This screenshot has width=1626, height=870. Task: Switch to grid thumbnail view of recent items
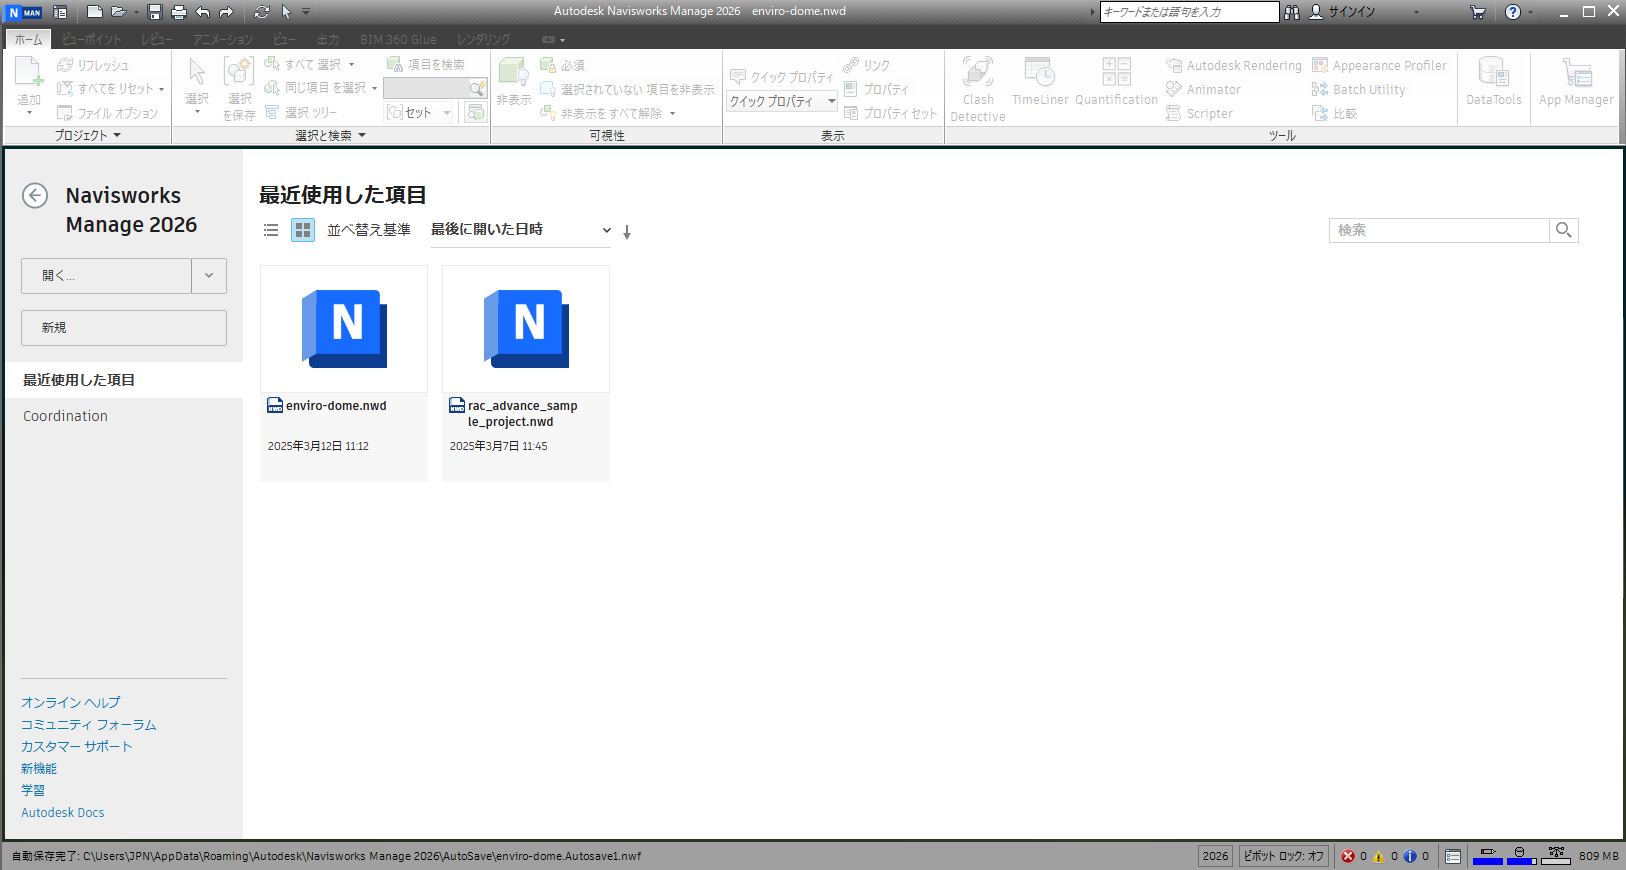(303, 230)
